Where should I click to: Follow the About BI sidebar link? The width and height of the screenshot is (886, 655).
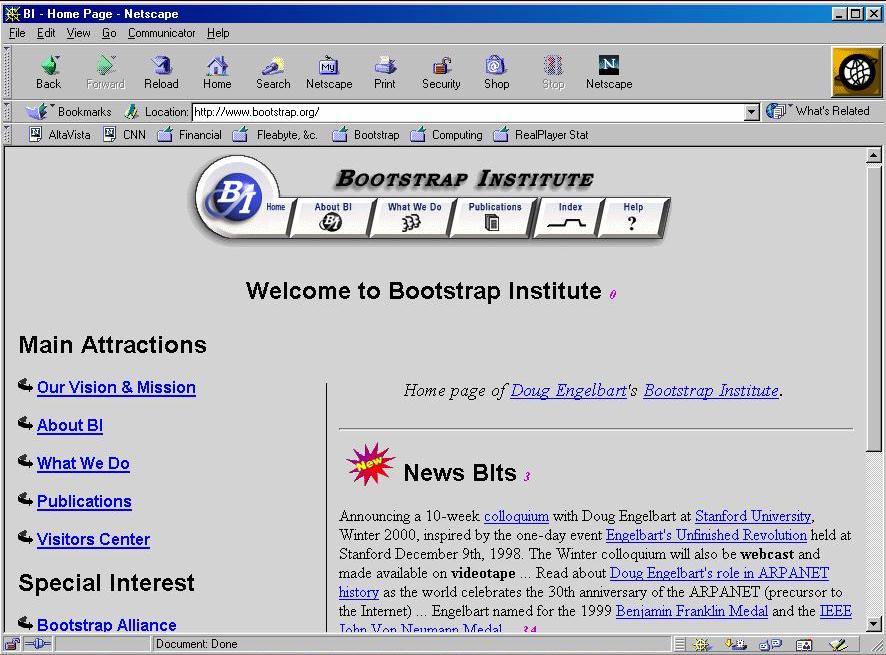tap(70, 426)
